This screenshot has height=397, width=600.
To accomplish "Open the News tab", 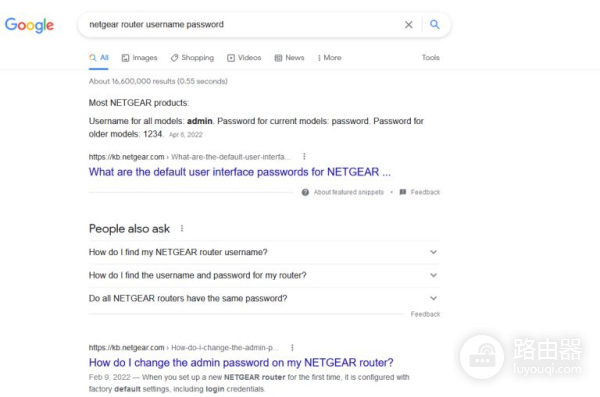I will 289,58.
